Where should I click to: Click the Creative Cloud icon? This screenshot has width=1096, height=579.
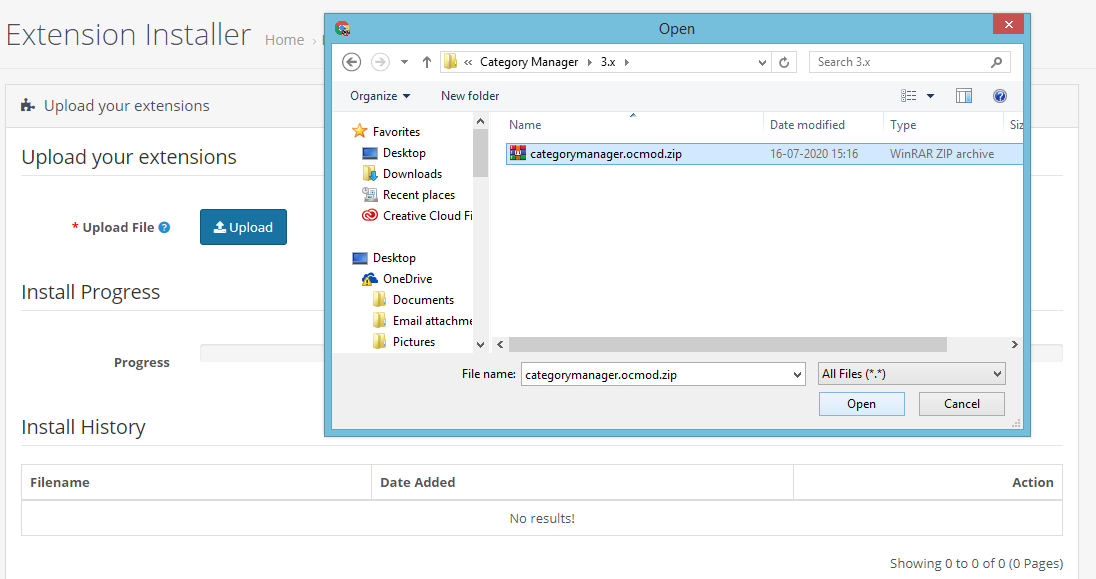[x=370, y=215]
